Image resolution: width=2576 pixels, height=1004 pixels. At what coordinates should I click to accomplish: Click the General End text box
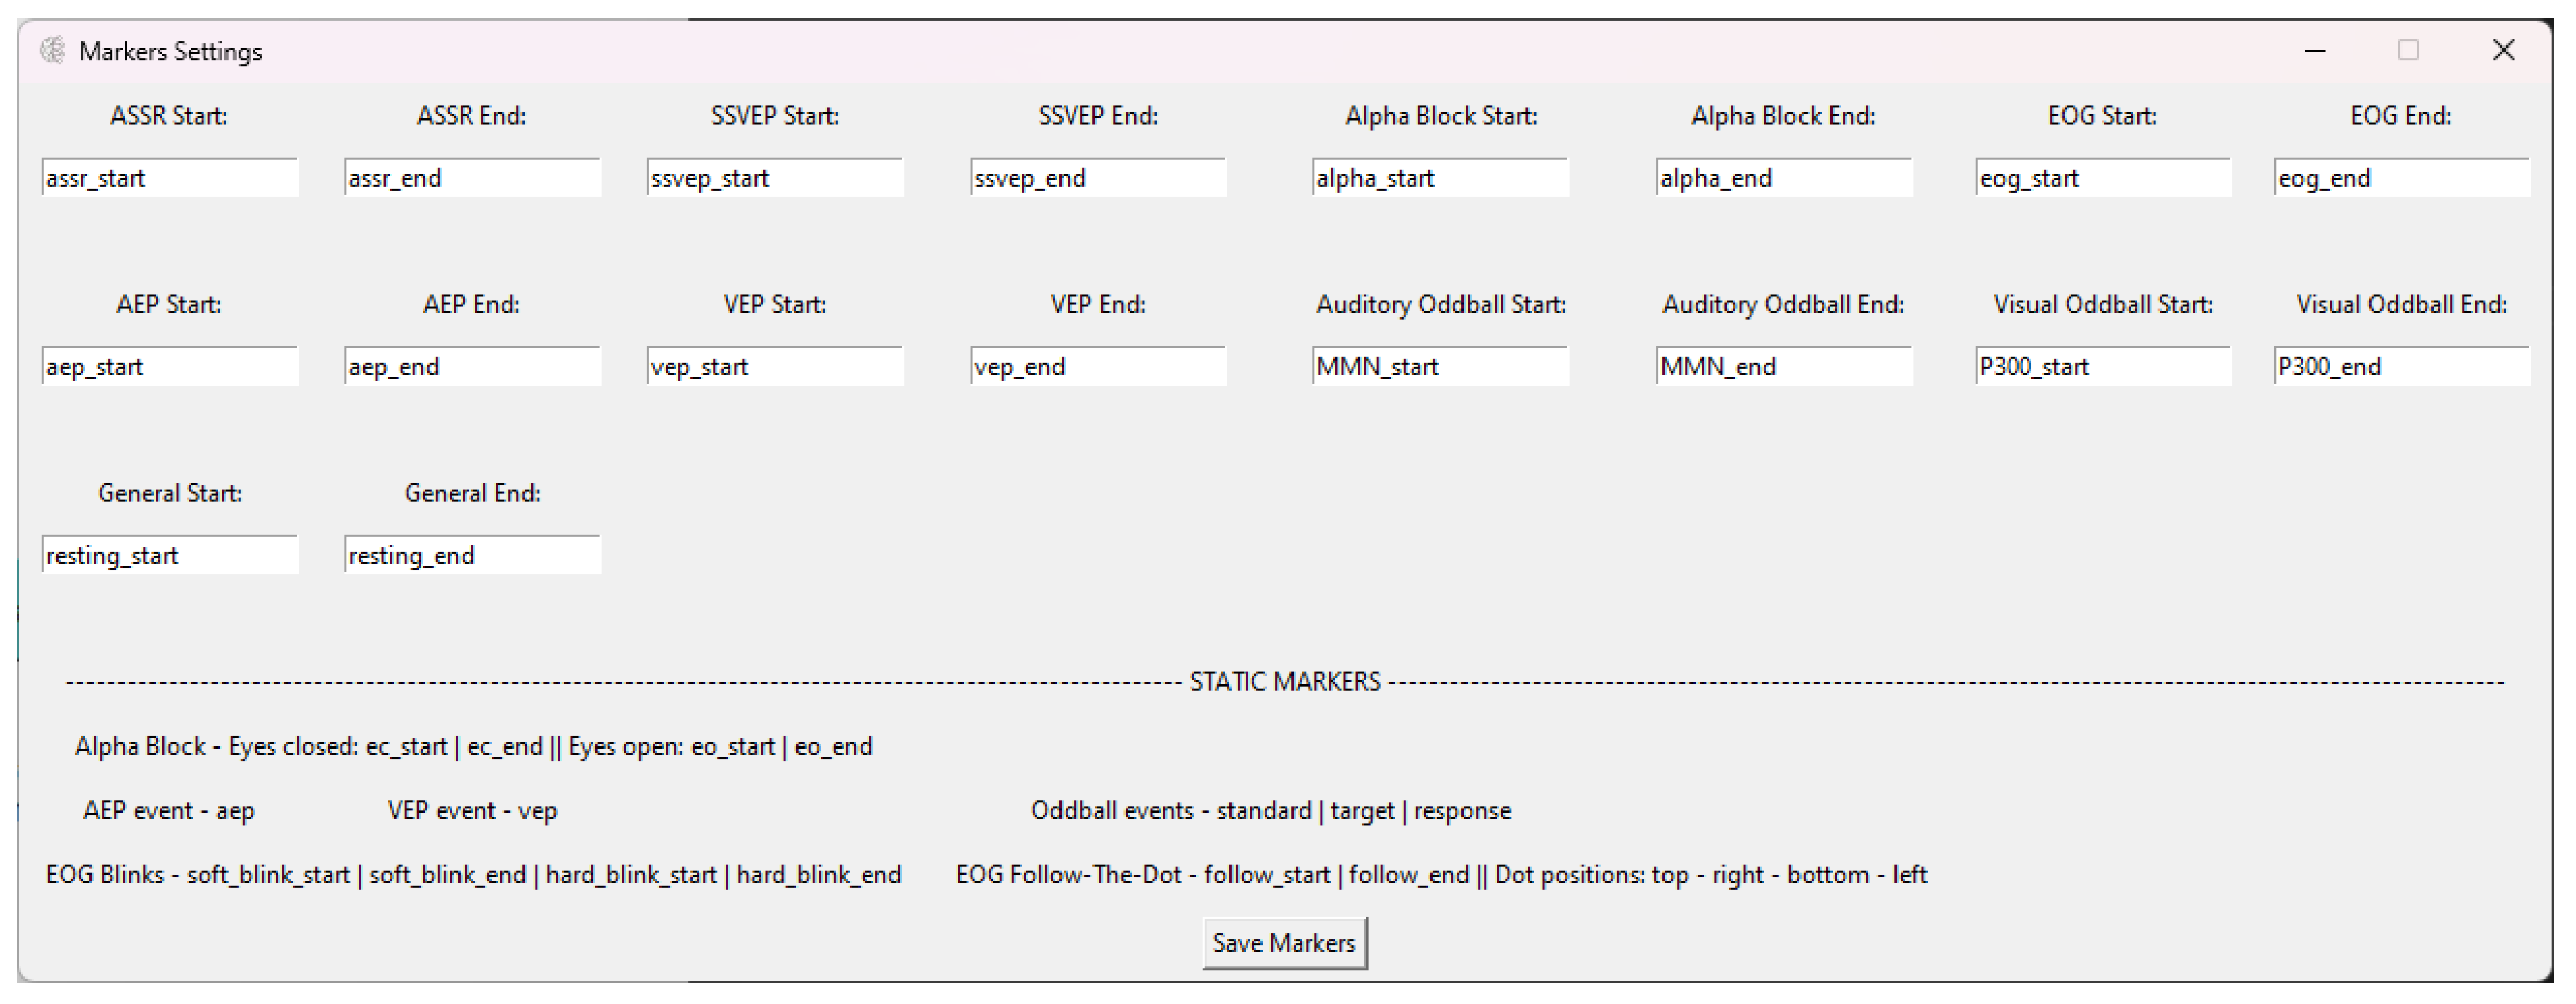point(472,555)
